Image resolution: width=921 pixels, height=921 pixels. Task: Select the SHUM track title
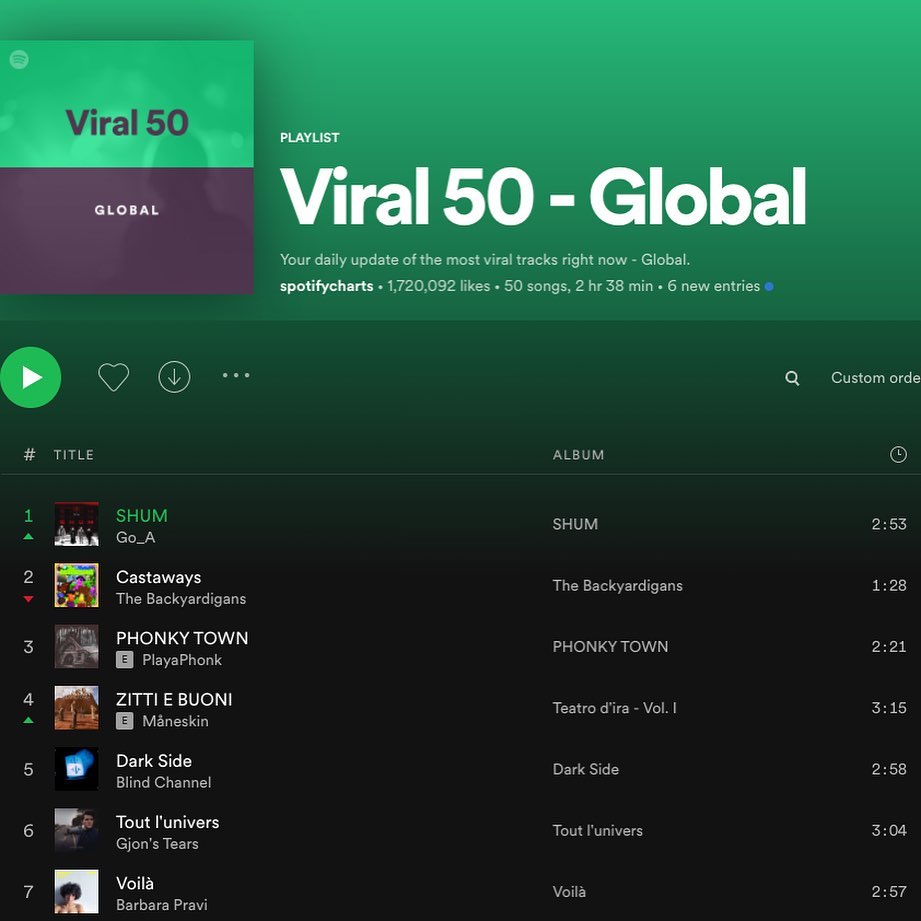click(x=142, y=516)
